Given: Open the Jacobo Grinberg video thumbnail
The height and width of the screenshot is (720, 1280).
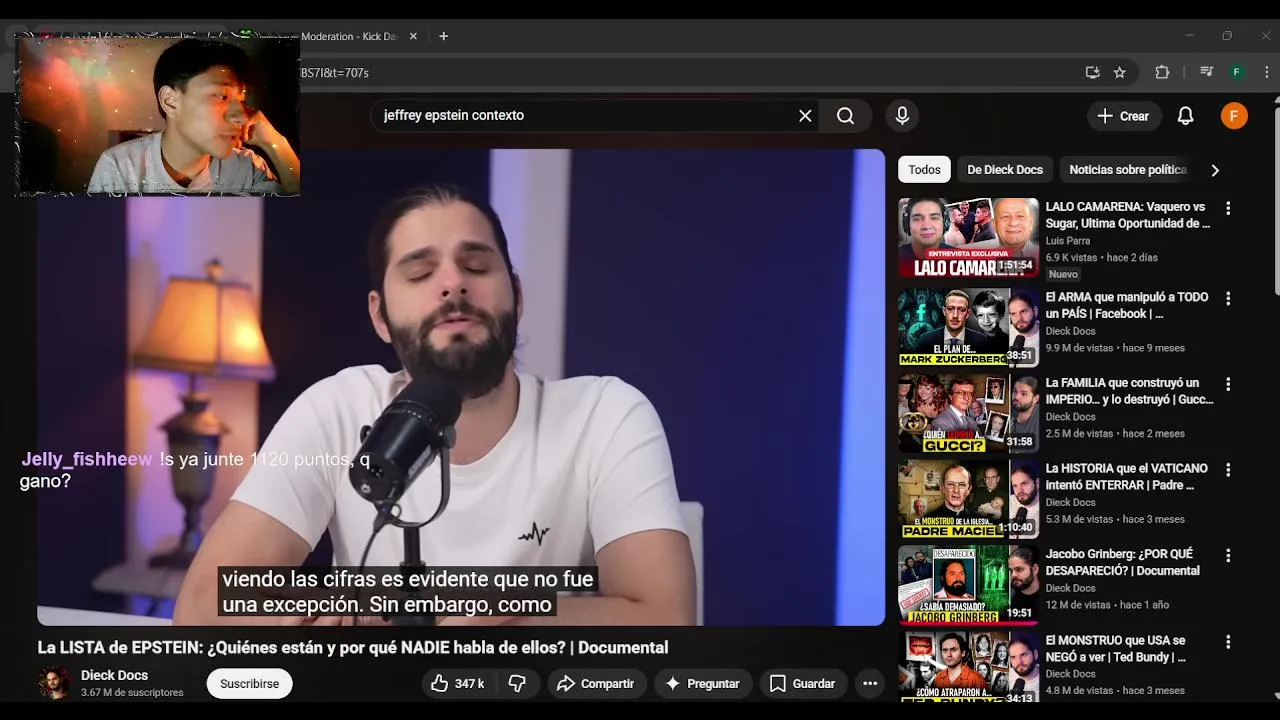Looking at the screenshot, I should 968,585.
